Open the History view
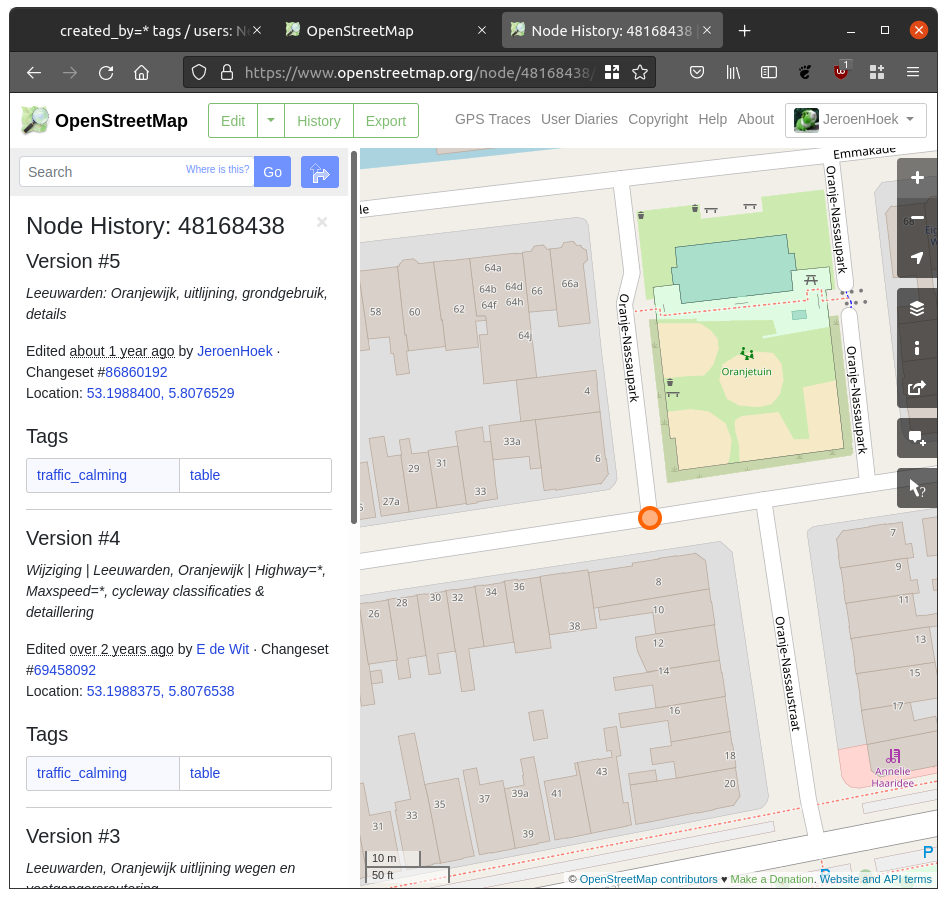This screenshot has height=898, width=947. [x=319, y=120]
